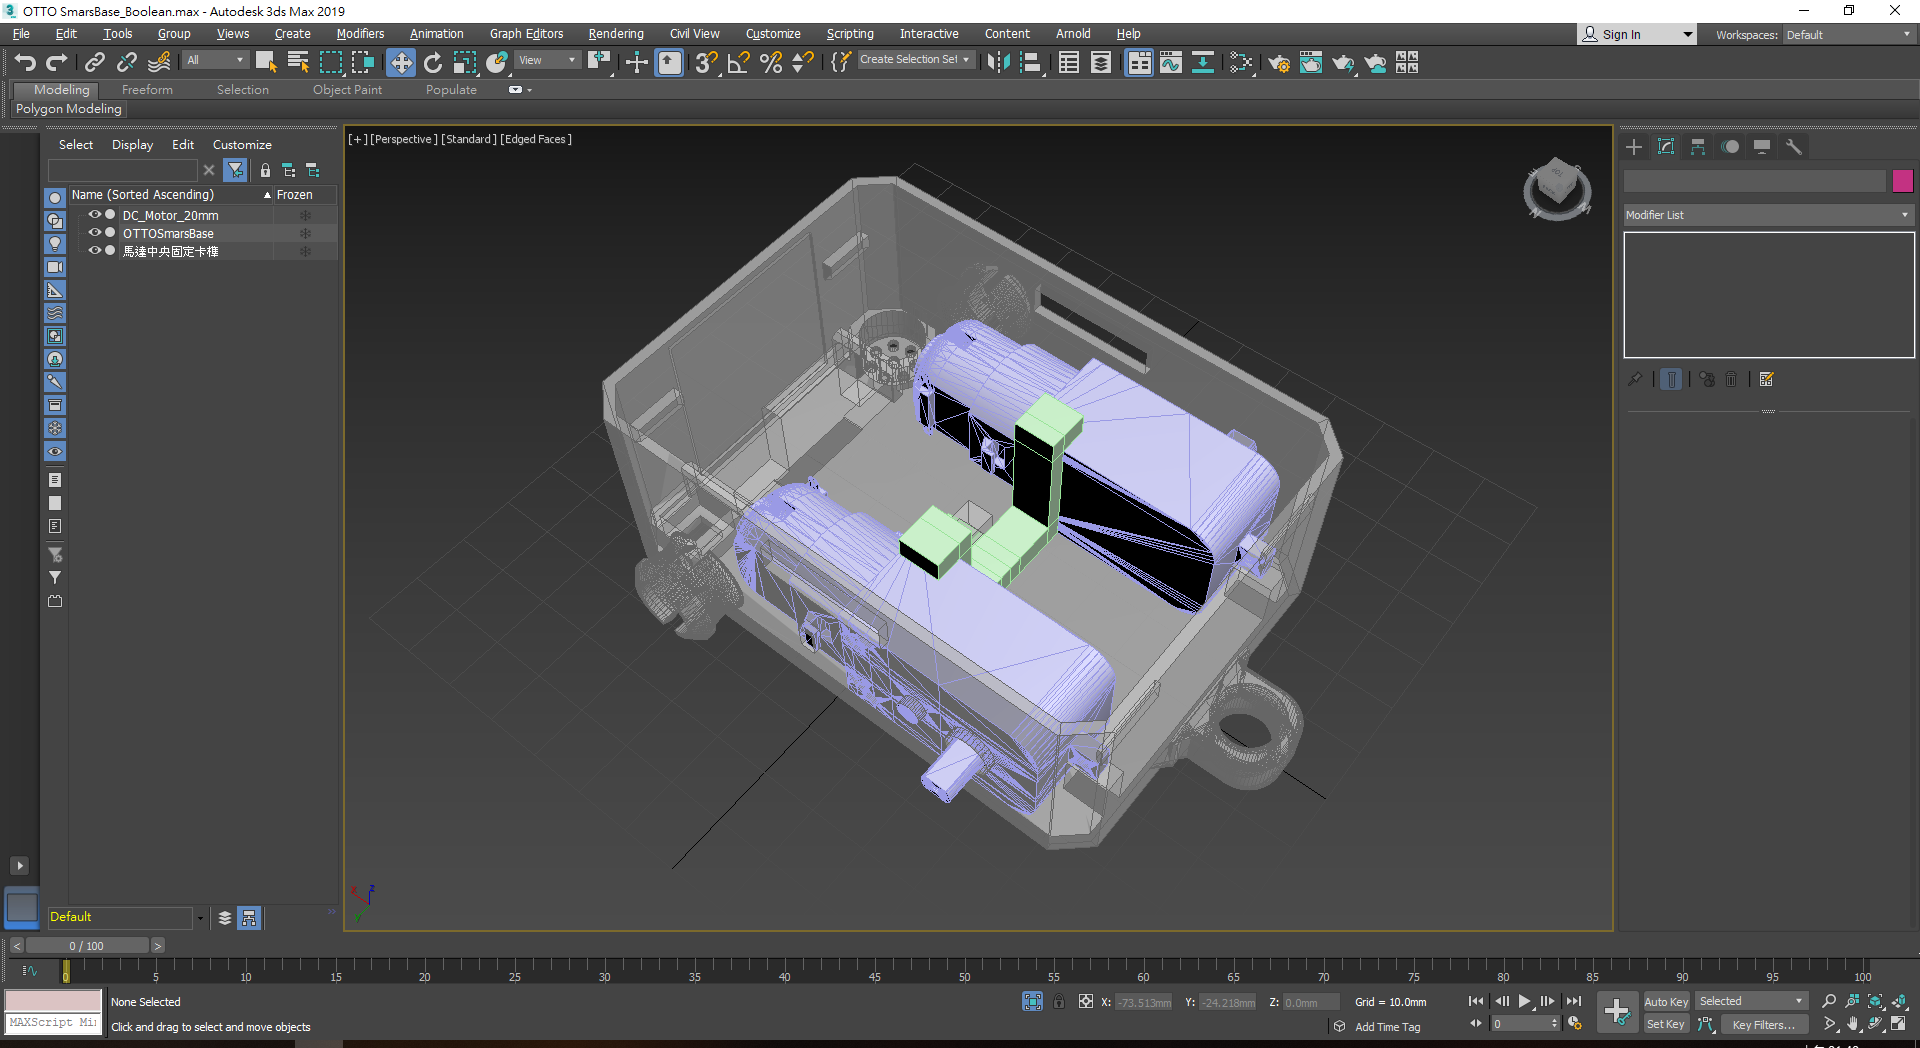
Task: Switch to the Freeform ribbon tab
Action: click(147, 90)
